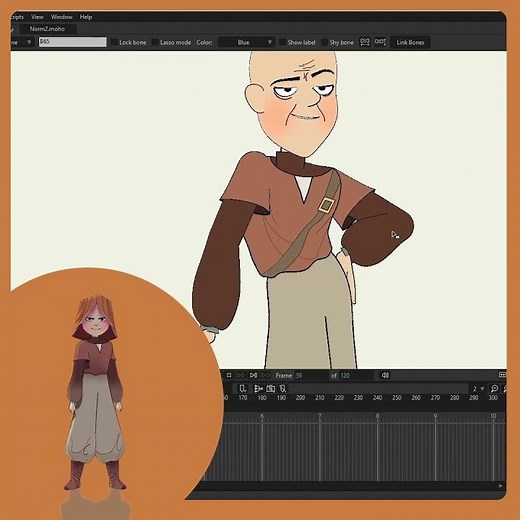Image resolution: width=520 pixels, height=520 pixels.
Task: Click the second bone icon beside Link Bones
Action: point(380,42)
